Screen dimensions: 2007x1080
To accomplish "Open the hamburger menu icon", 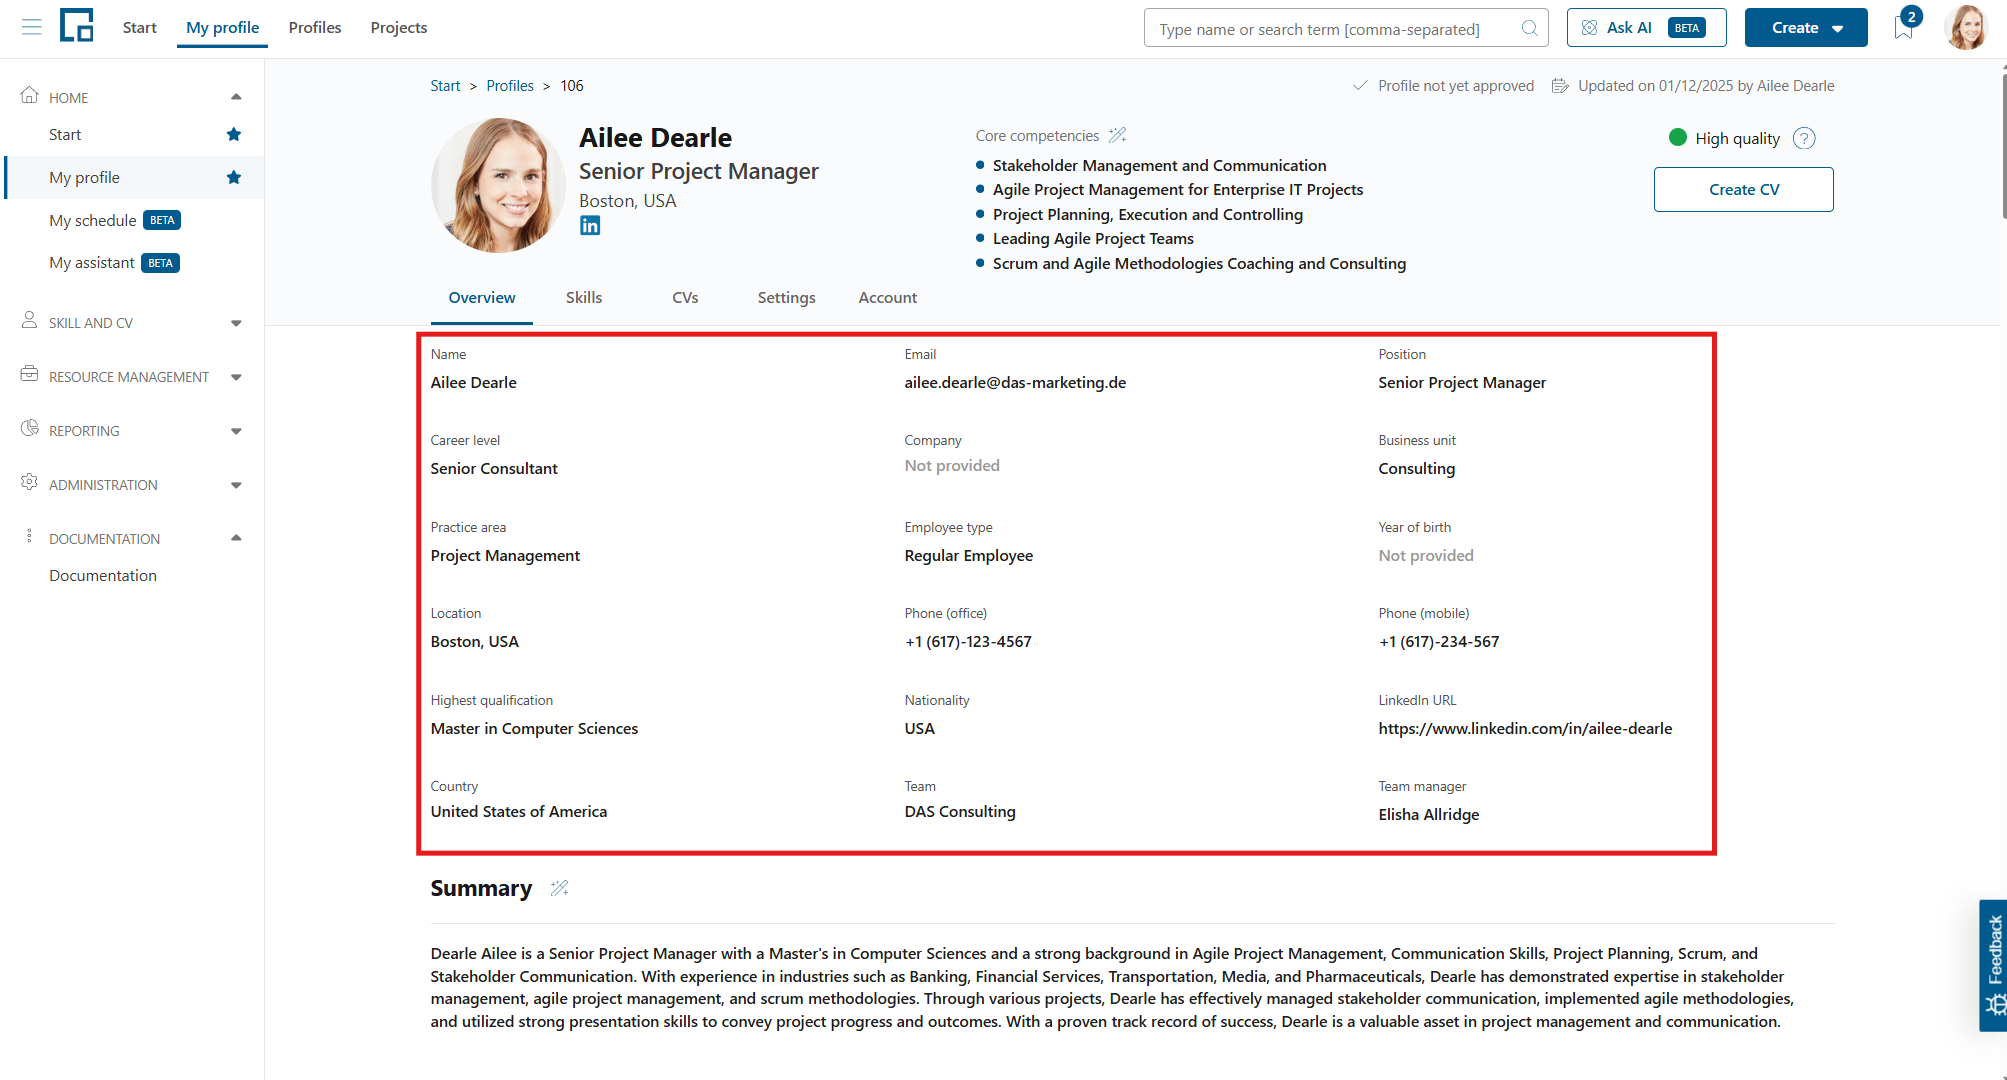I will 32,27.
